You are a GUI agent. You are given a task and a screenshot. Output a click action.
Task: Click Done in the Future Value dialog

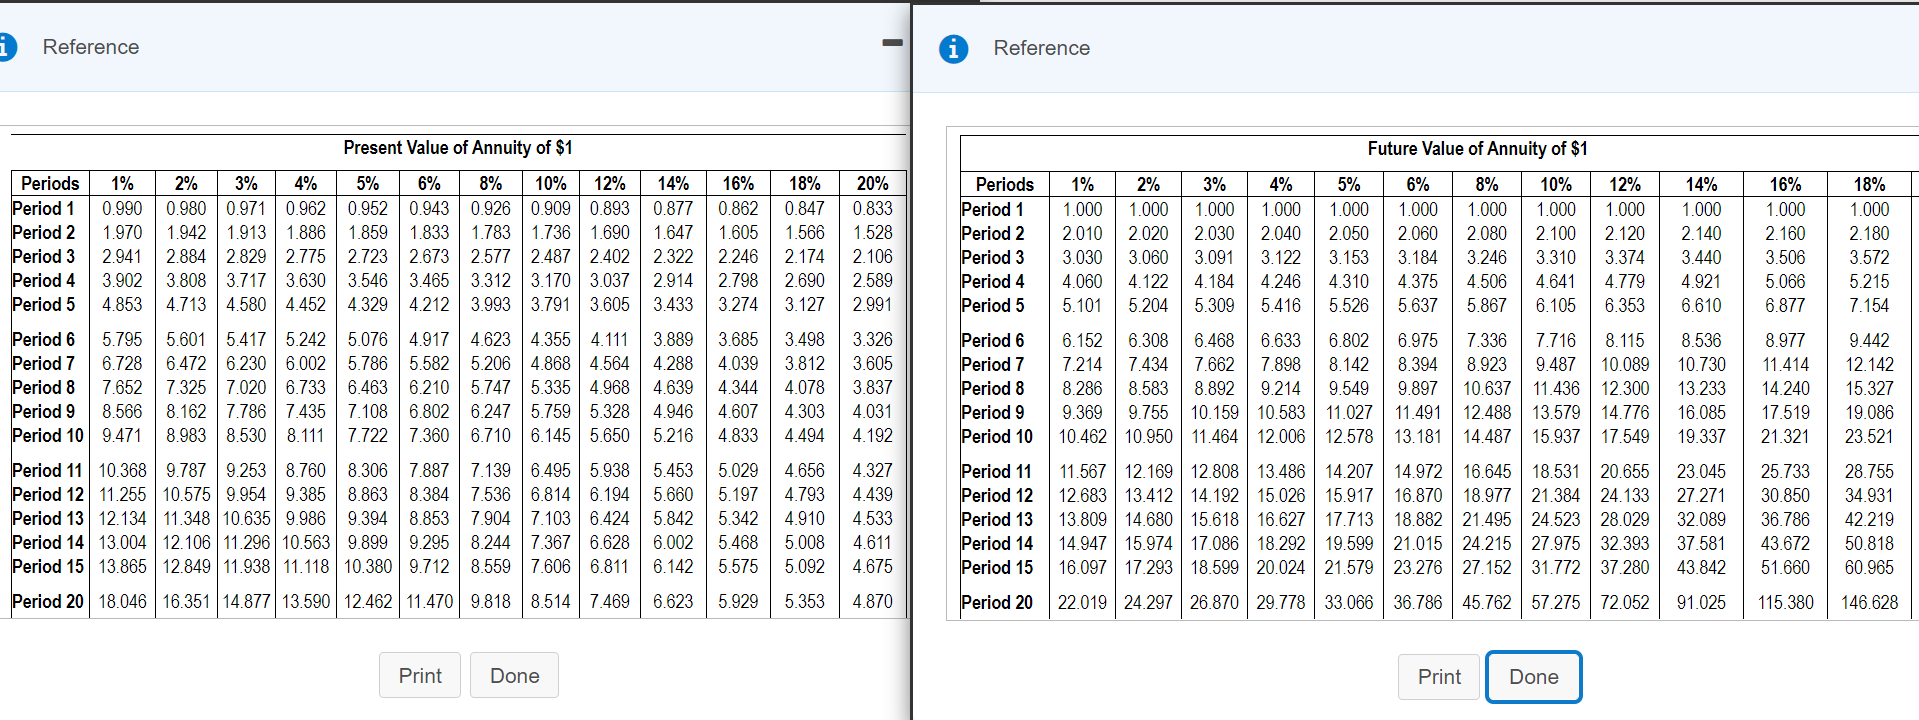click(1534, 676)
